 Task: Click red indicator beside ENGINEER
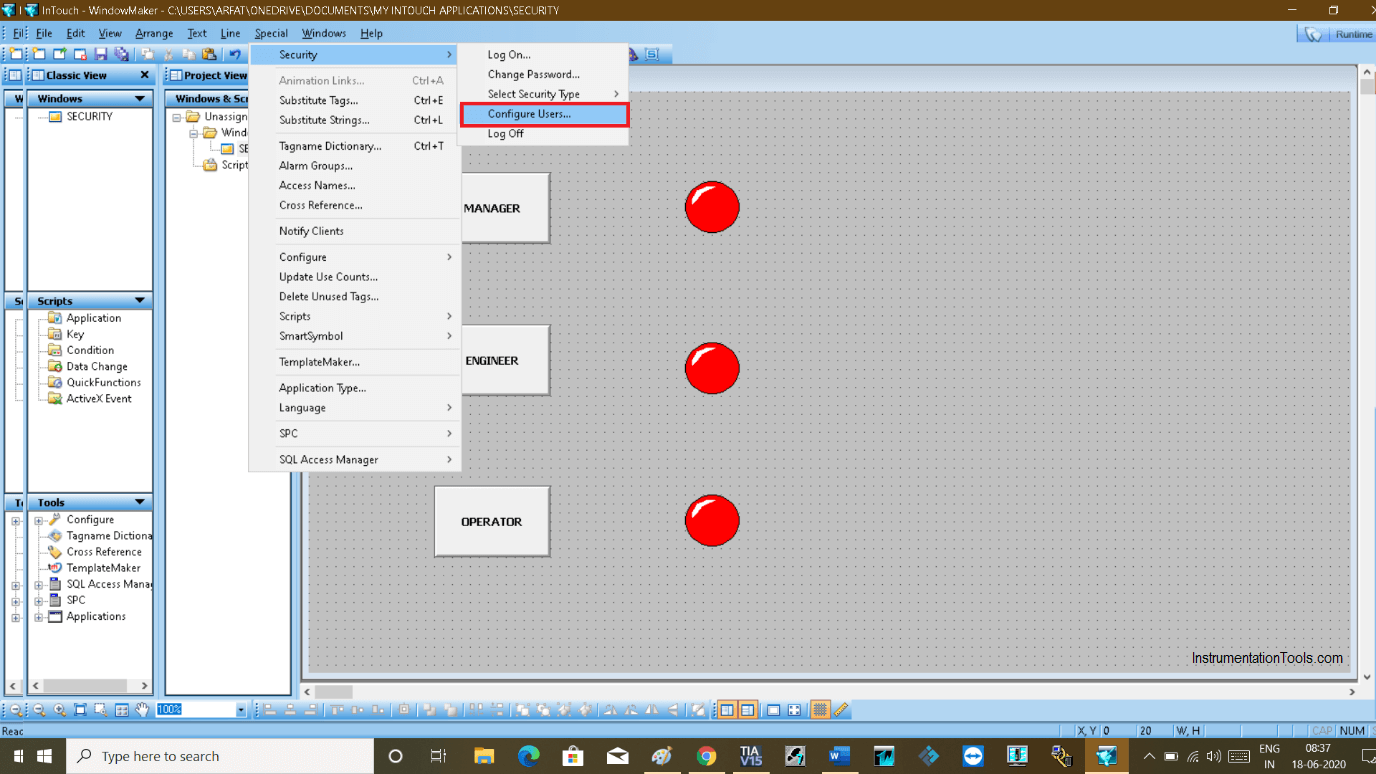712,368
